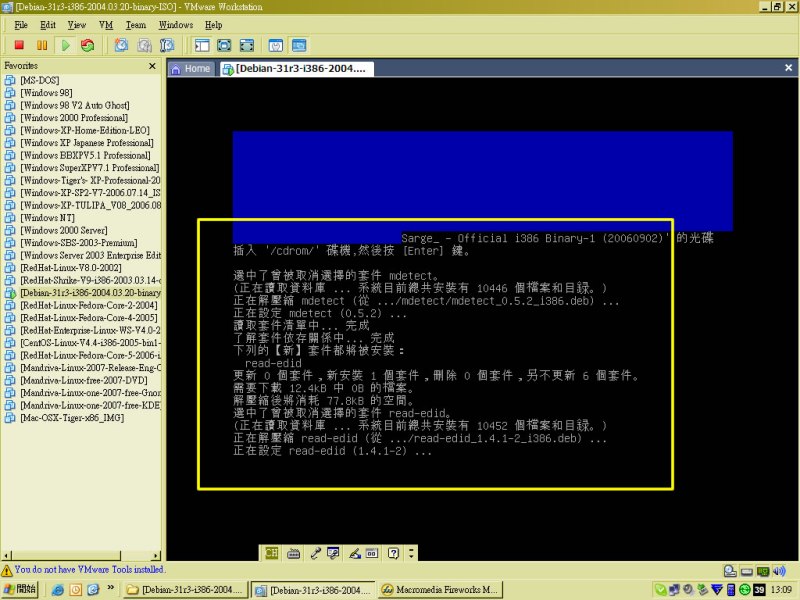Open the Windows menu
This screenshot has width=800, height=600.
tap(176, 25)
